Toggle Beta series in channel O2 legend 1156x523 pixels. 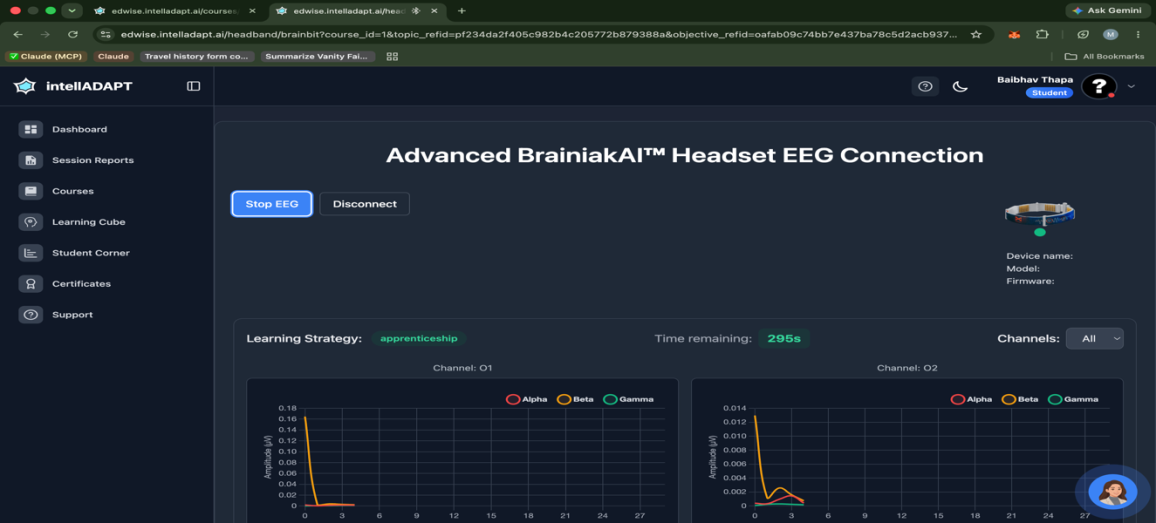coord(1020,399)
